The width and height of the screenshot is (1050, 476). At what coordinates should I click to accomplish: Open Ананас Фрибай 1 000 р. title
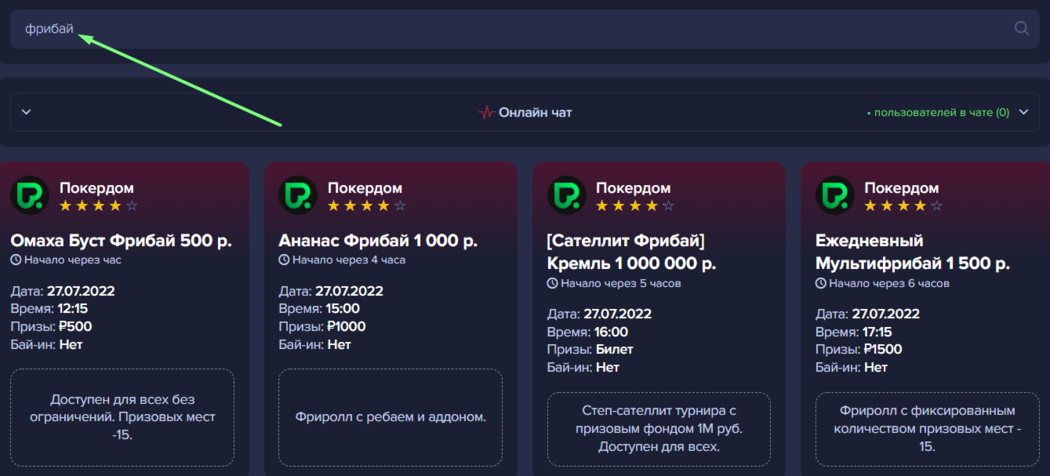coord(378,241)
